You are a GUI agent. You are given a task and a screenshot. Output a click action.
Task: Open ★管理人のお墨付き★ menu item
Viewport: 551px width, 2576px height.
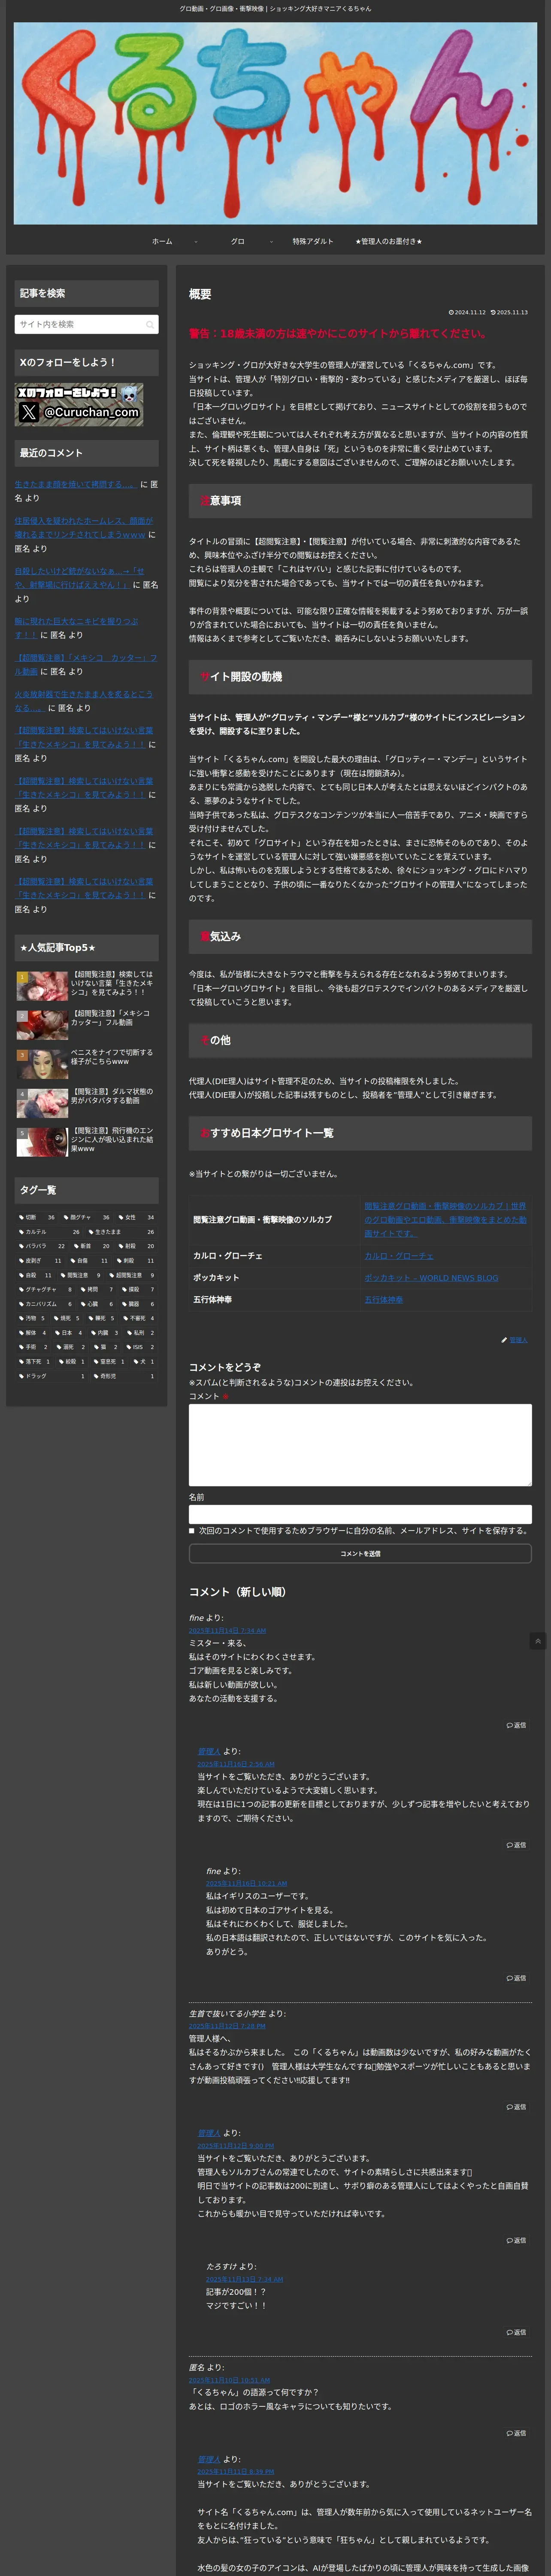[388, 241]
